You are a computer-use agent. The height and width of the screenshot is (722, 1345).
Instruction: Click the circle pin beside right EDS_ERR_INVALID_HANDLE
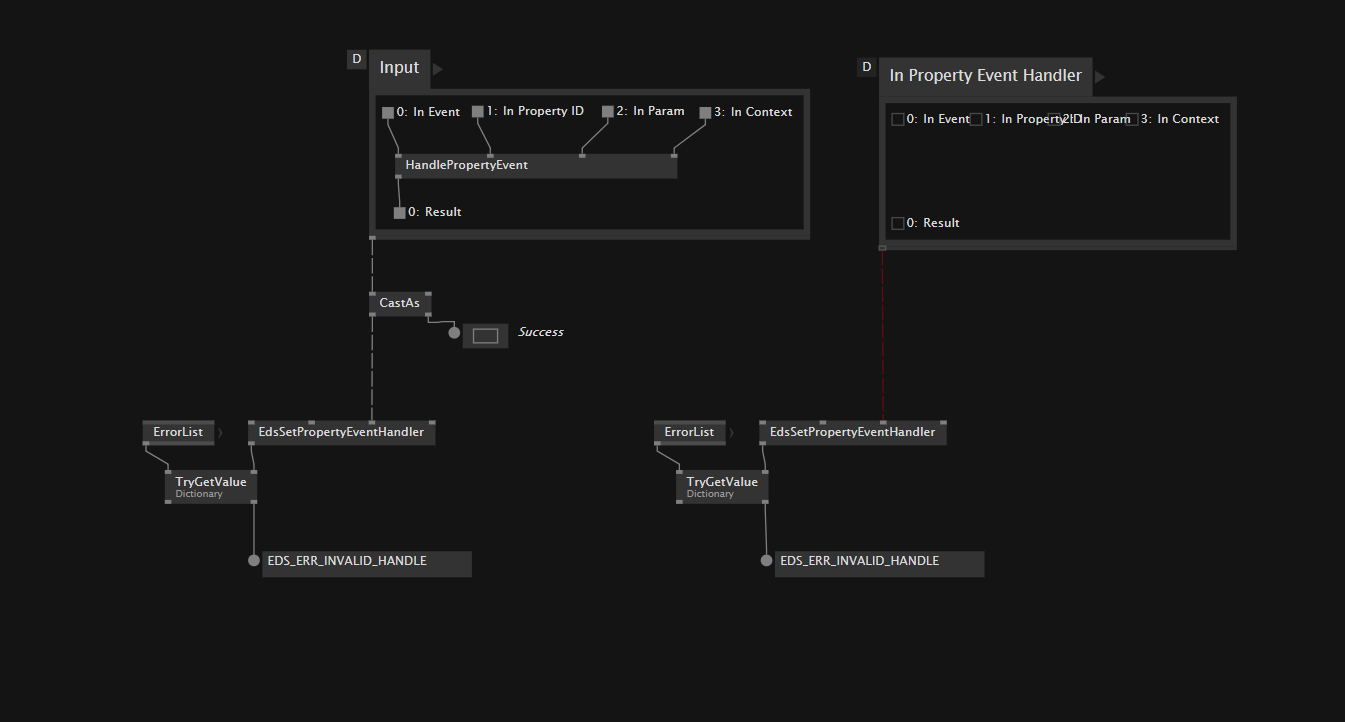766,560
